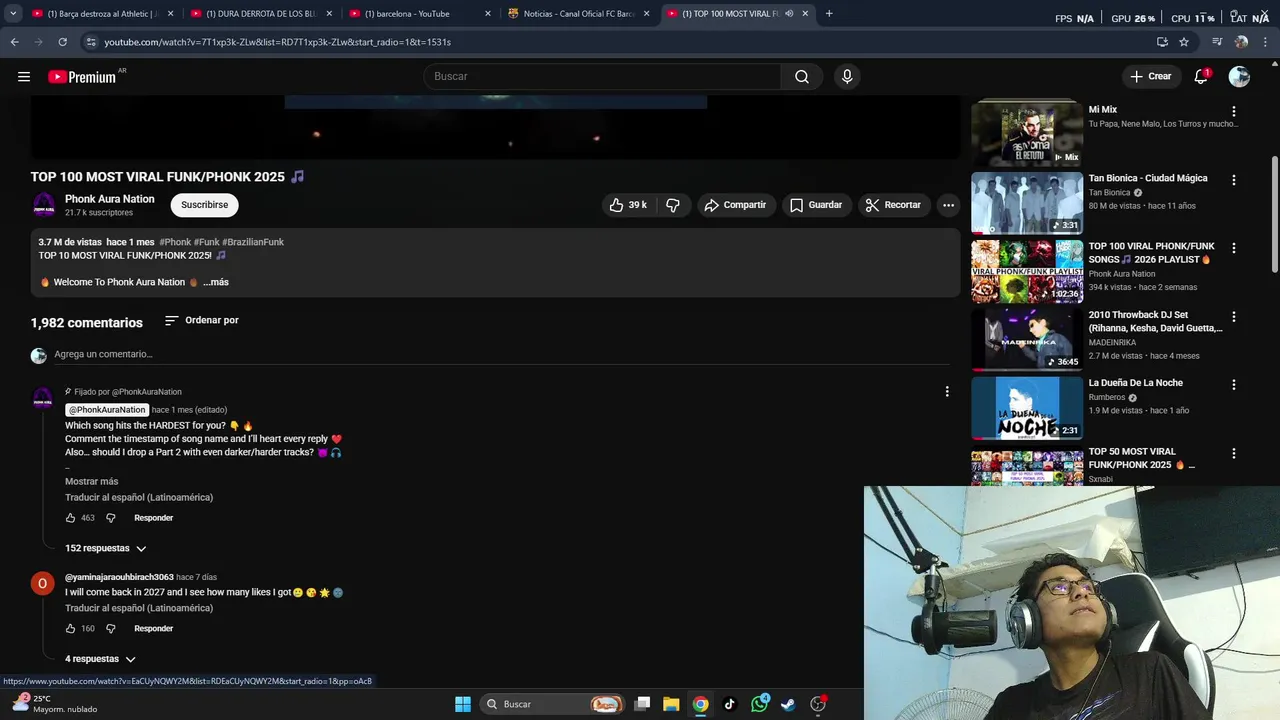
Task: Open the YouTube hamburger guide menu
Action: (x=24, y=77)
